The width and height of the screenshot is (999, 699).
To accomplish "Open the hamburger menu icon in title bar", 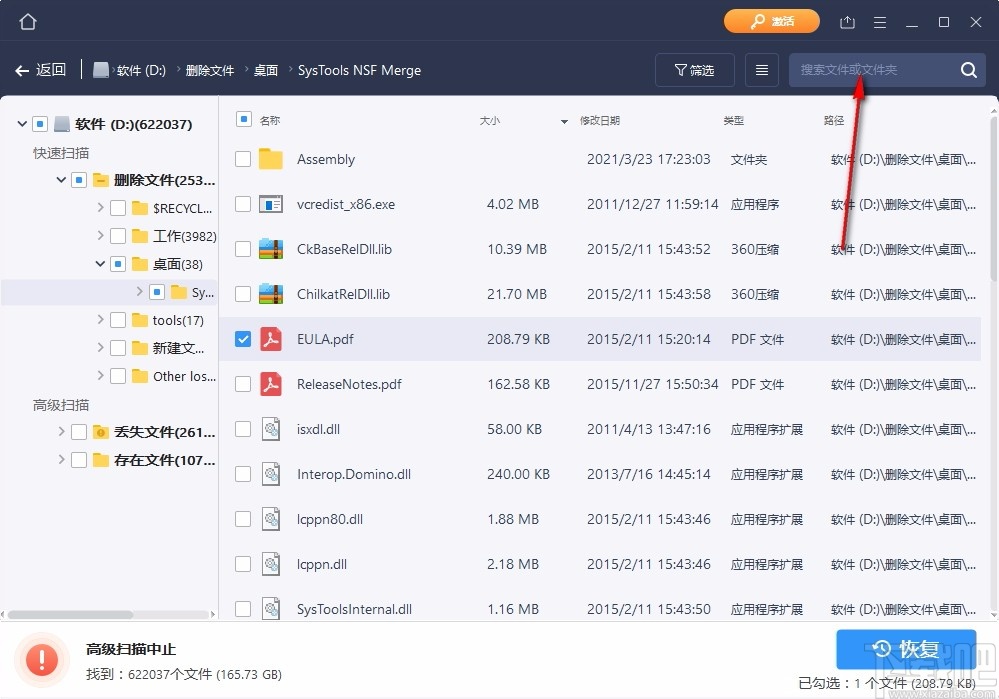I will (x=879, y=20).
